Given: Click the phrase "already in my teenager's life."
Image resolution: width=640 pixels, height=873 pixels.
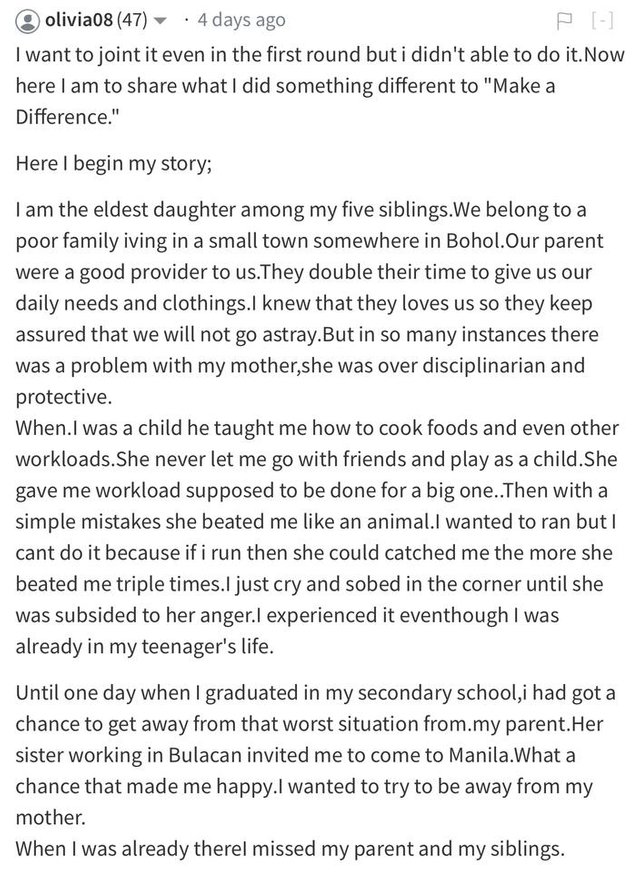Looking at the screenshot, I should tap(145, 646).
